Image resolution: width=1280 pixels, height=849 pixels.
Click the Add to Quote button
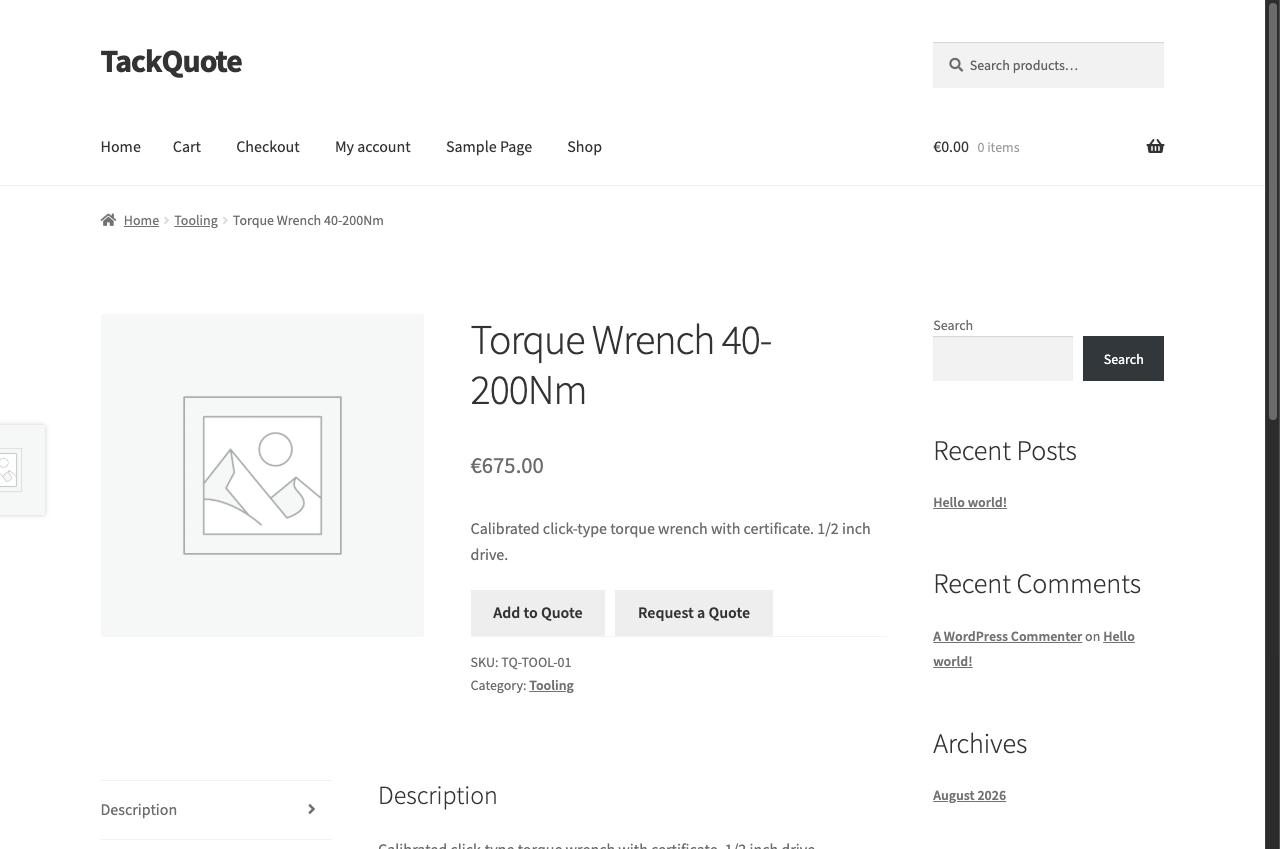point(538,613)
